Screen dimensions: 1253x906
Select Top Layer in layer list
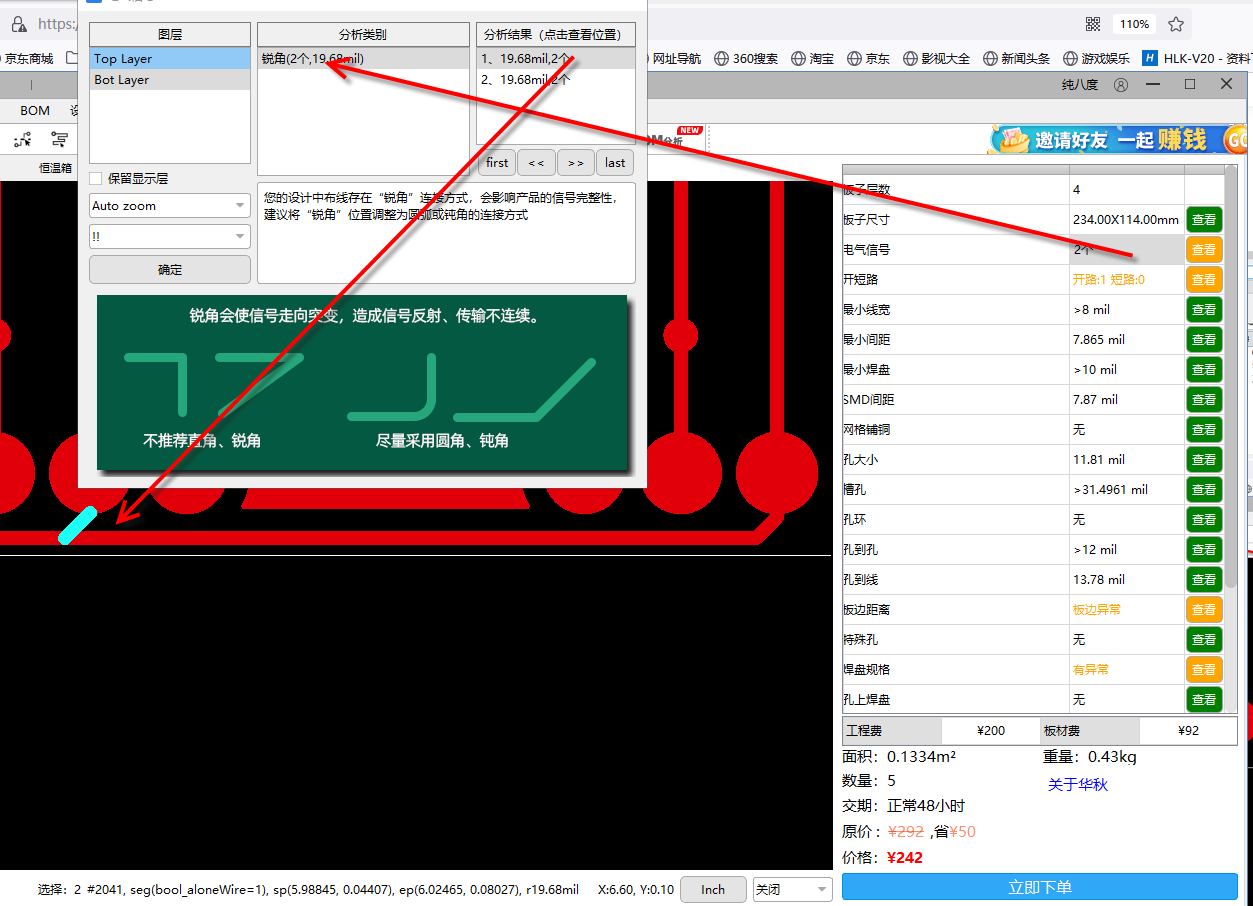coord(170,59)
